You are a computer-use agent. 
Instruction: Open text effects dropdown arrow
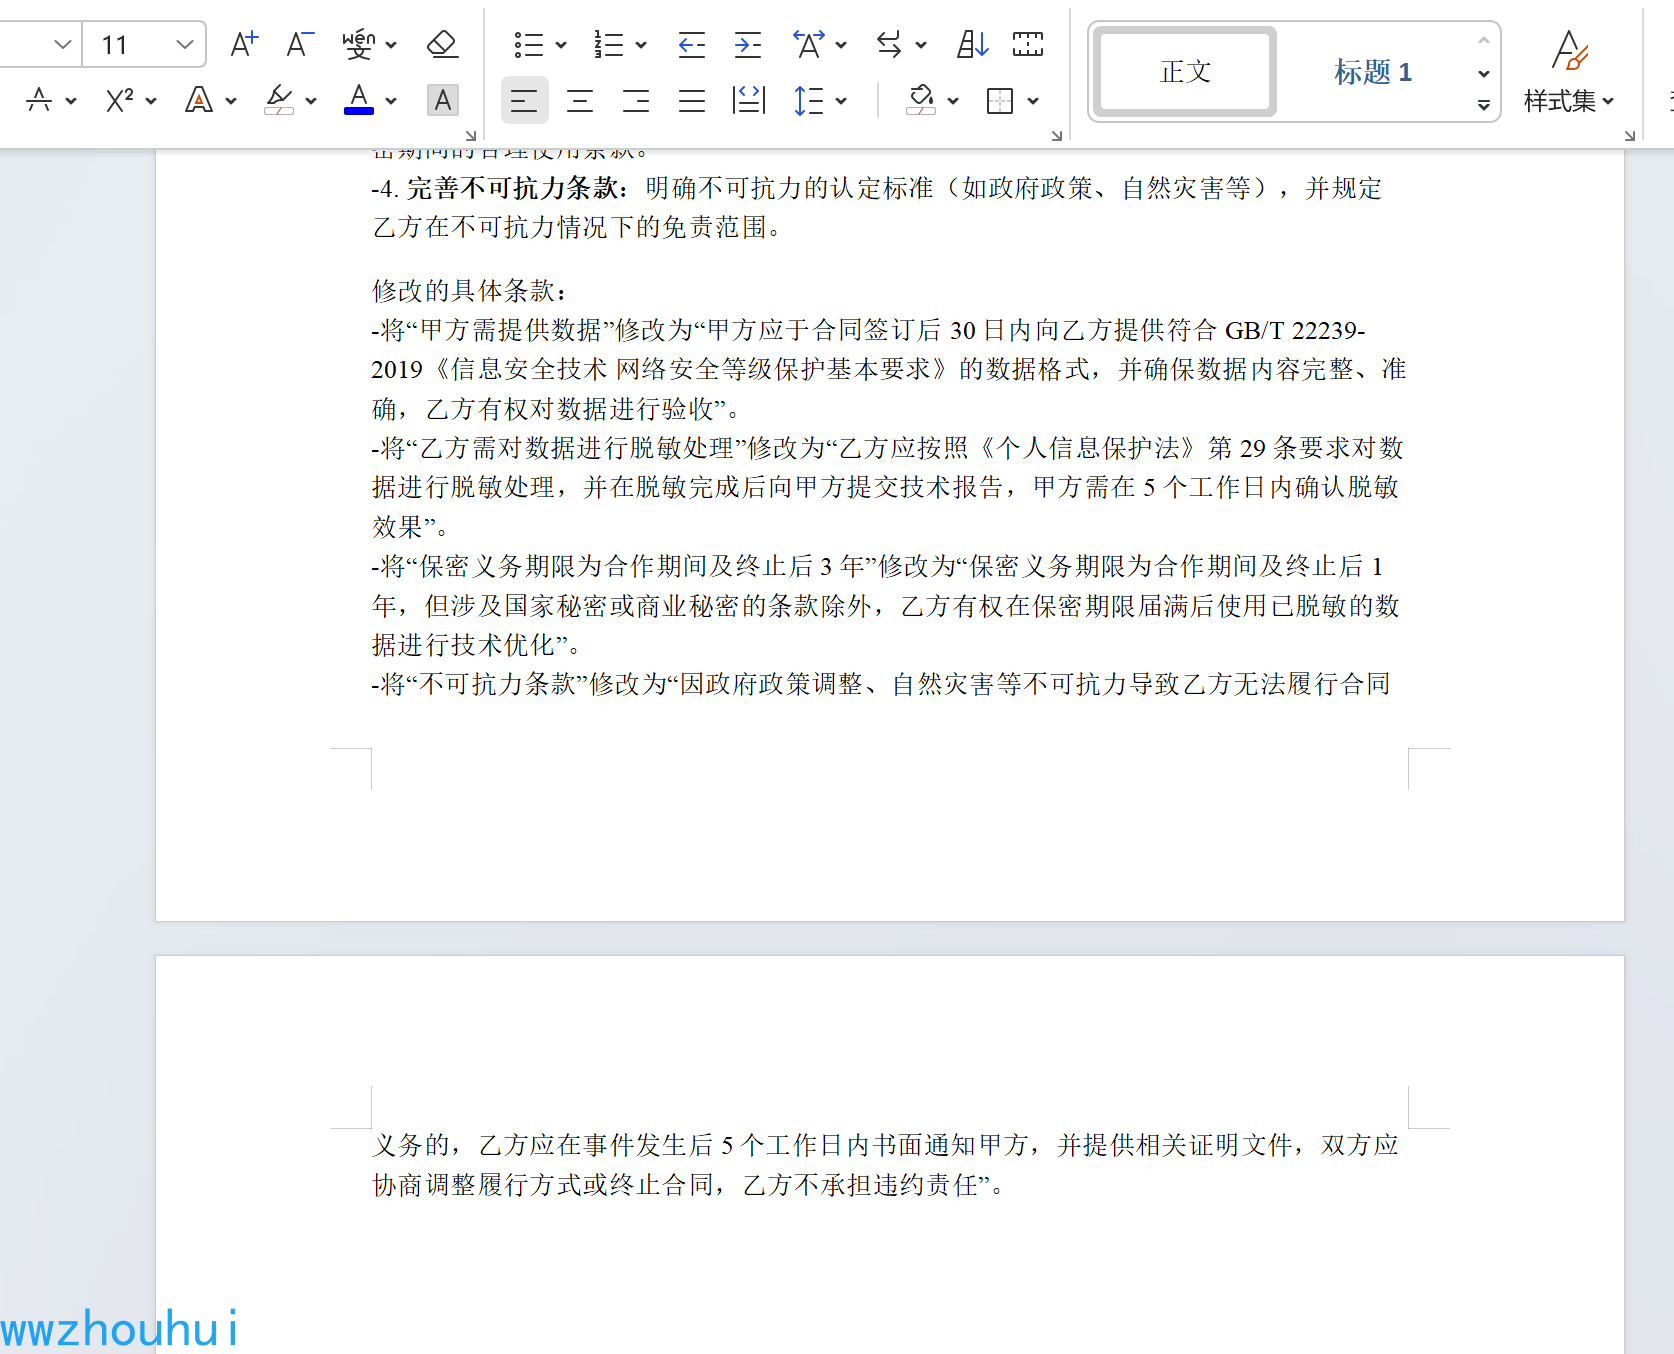[x=231, y=101]
